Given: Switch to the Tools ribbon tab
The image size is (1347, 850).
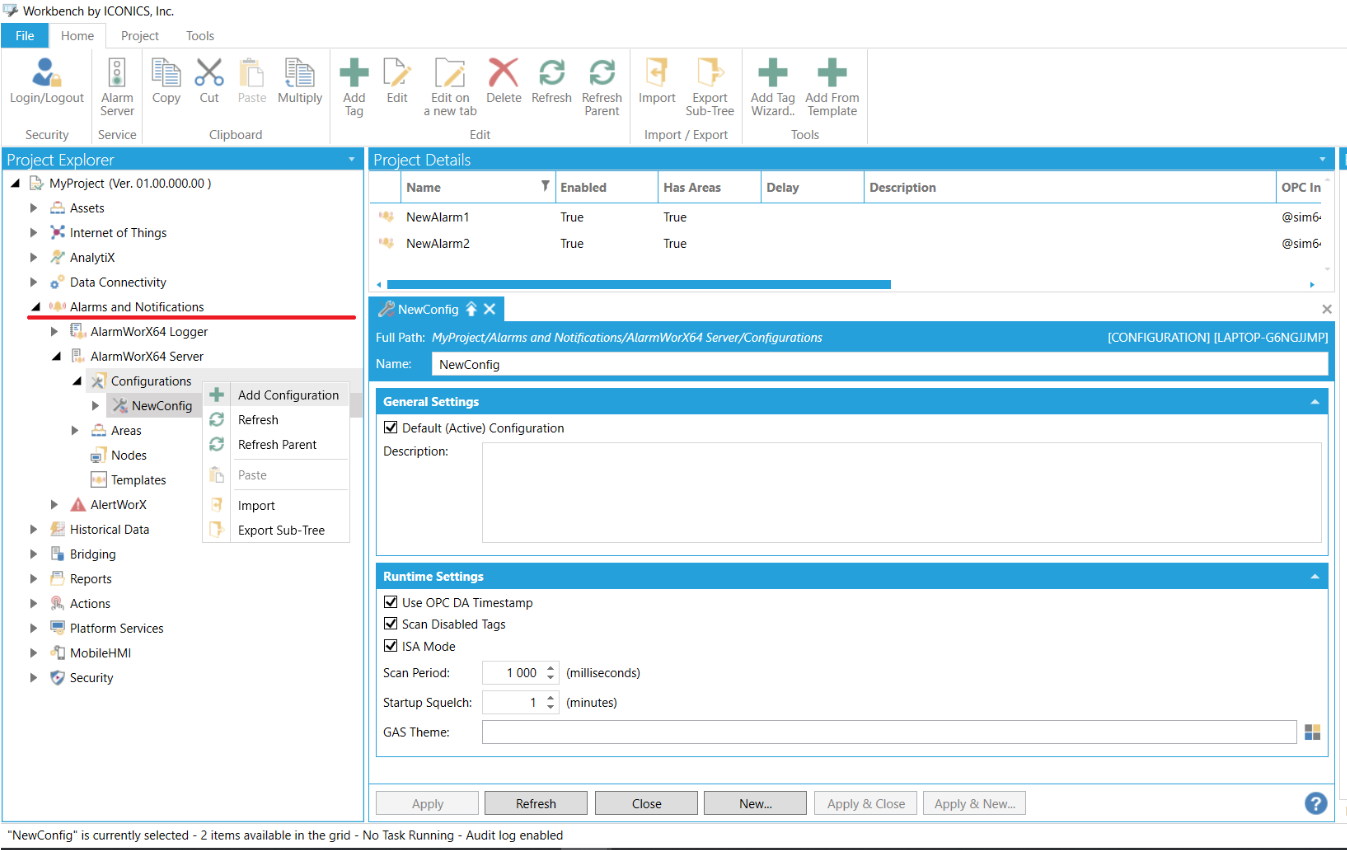Looking at the screenshot, I should tap(200, 35).
